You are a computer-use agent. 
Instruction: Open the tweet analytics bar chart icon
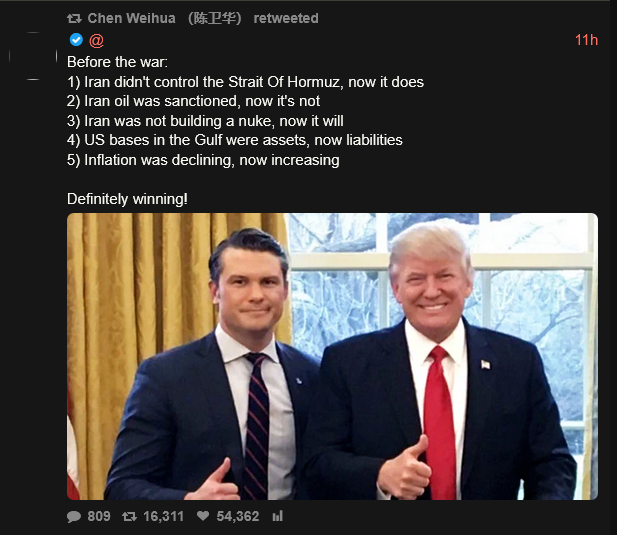(278, 516)
